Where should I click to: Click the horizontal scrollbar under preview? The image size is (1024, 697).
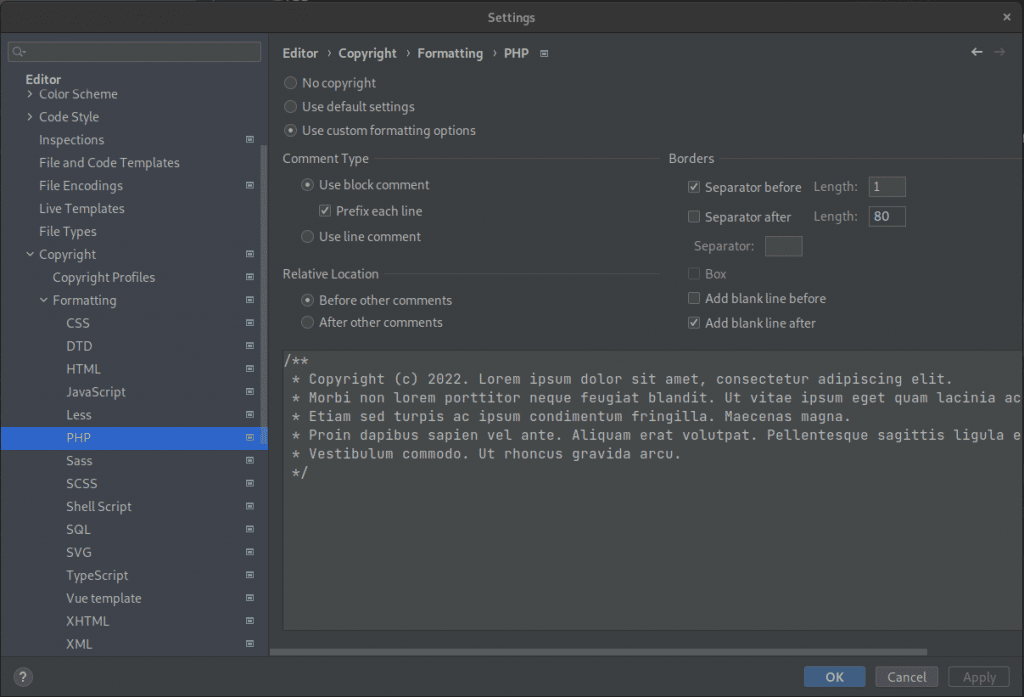(598, 652)
